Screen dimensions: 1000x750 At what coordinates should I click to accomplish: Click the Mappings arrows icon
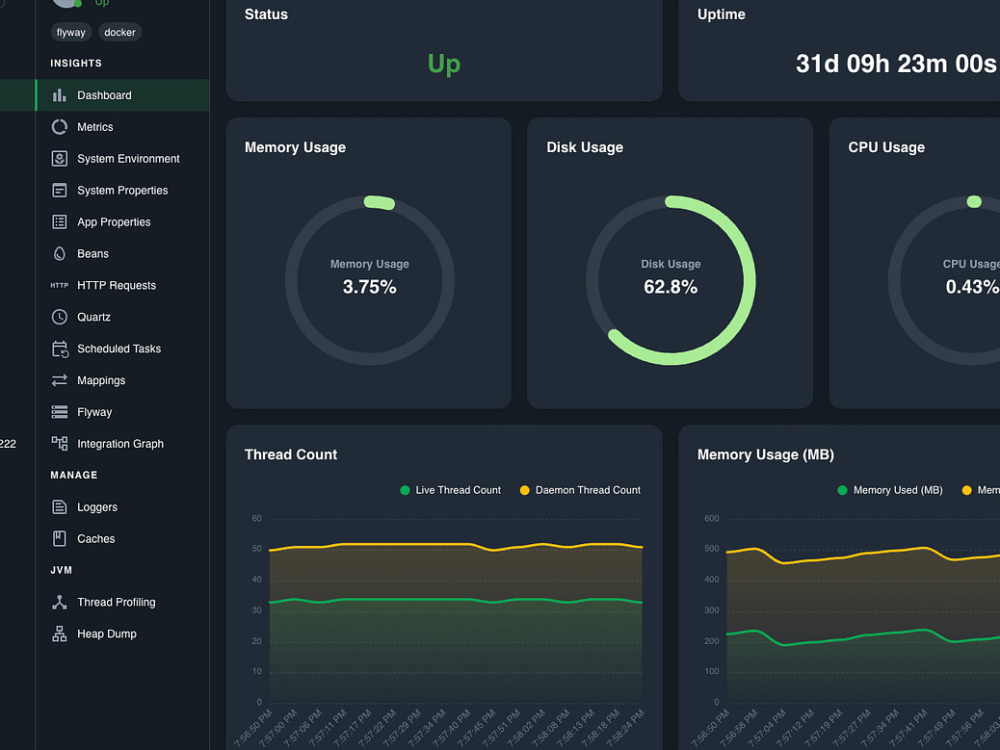tap(59, 380)
